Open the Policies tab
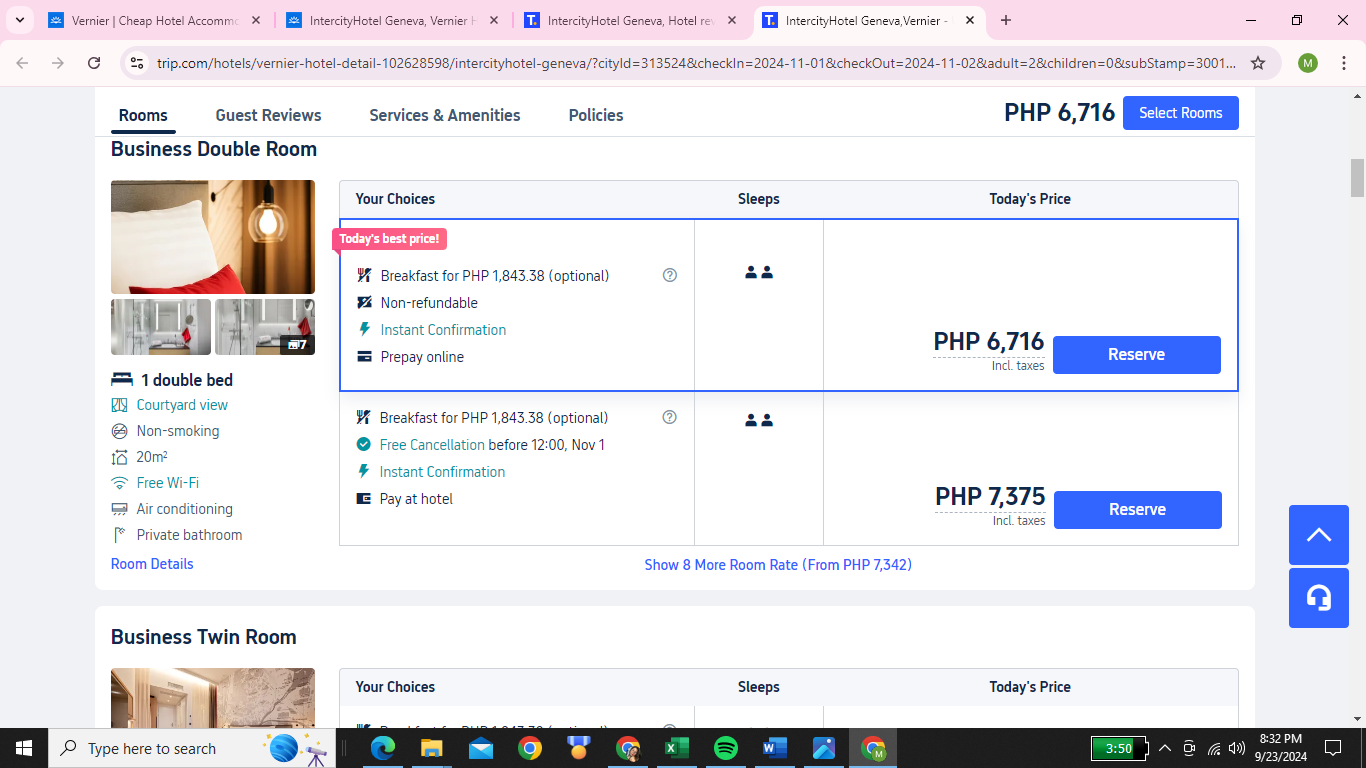Screen dimensions: 1366x768 [596, 115]
